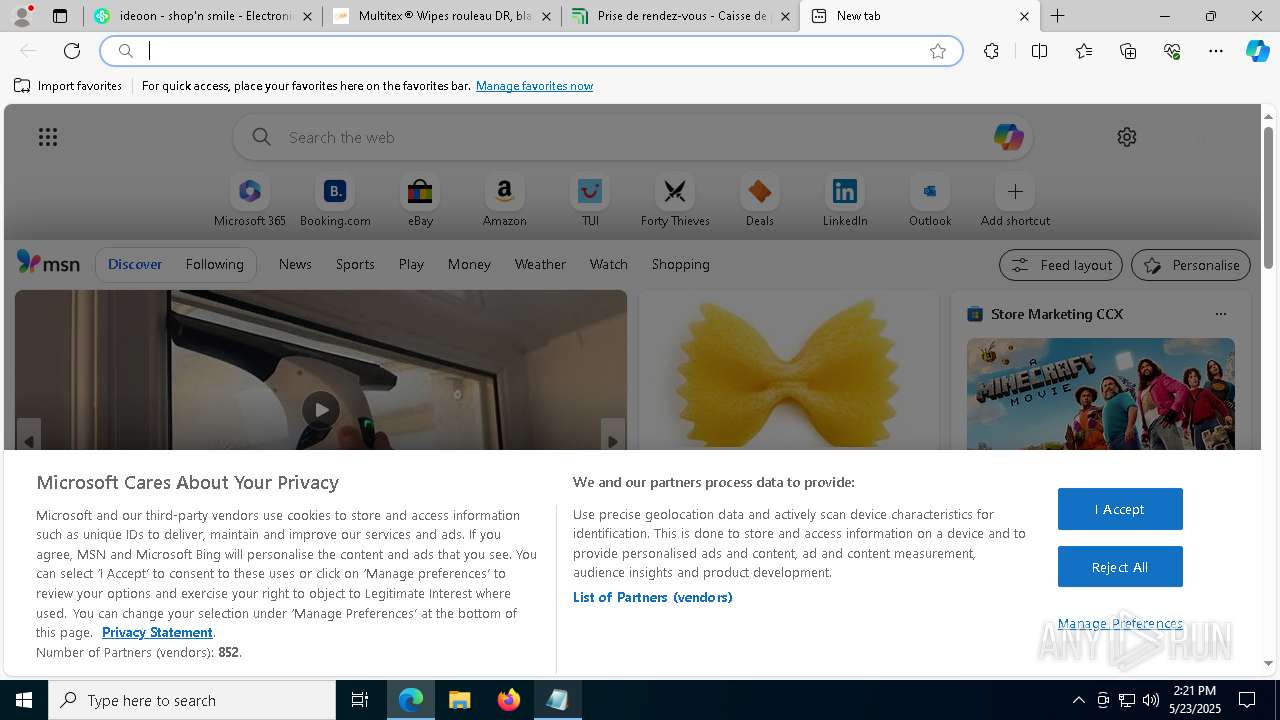Click Manage favorites now link
The height and width of the screenshot is (720, 1280).
(534, 86)
